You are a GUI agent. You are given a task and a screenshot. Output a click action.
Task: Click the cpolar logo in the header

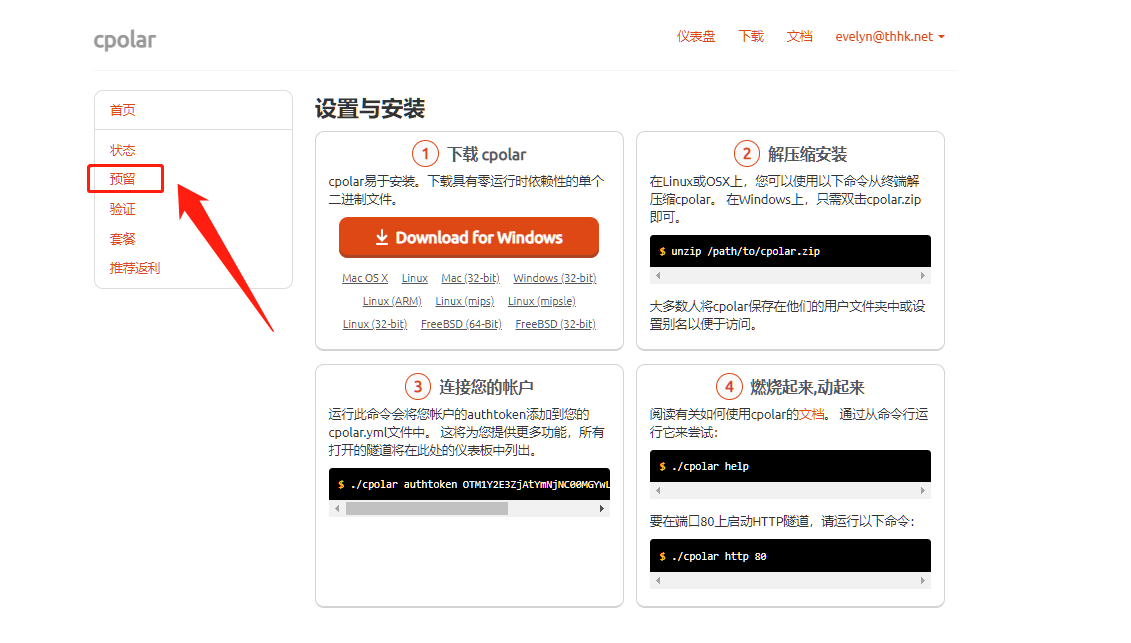tap(124, 39)
